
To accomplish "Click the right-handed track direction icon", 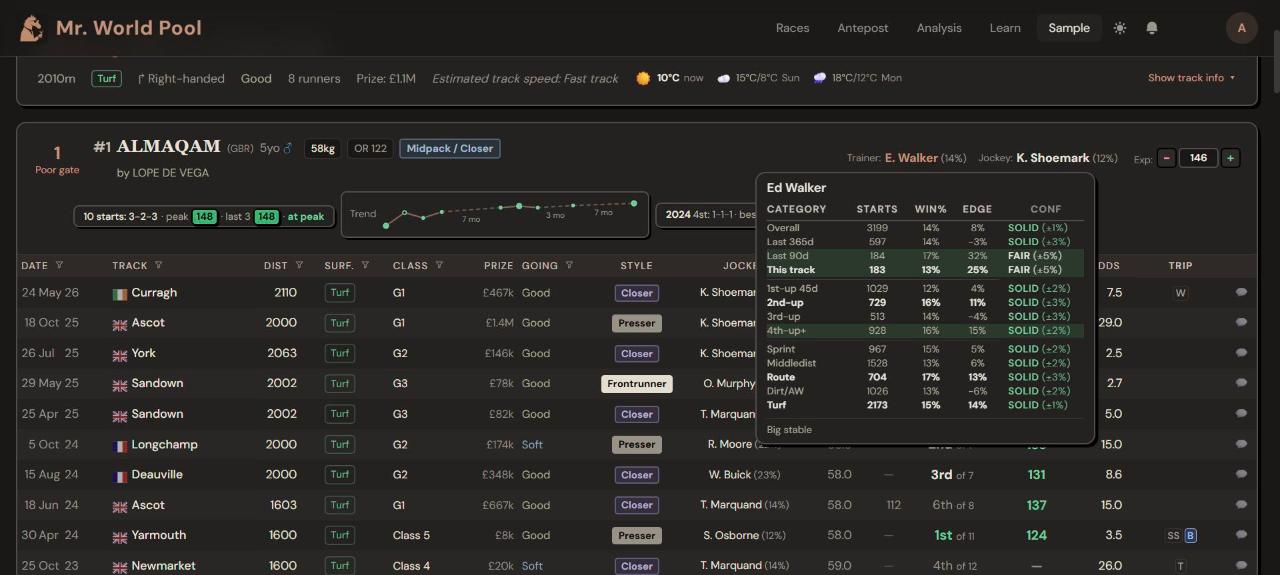I will click(141, 78).
